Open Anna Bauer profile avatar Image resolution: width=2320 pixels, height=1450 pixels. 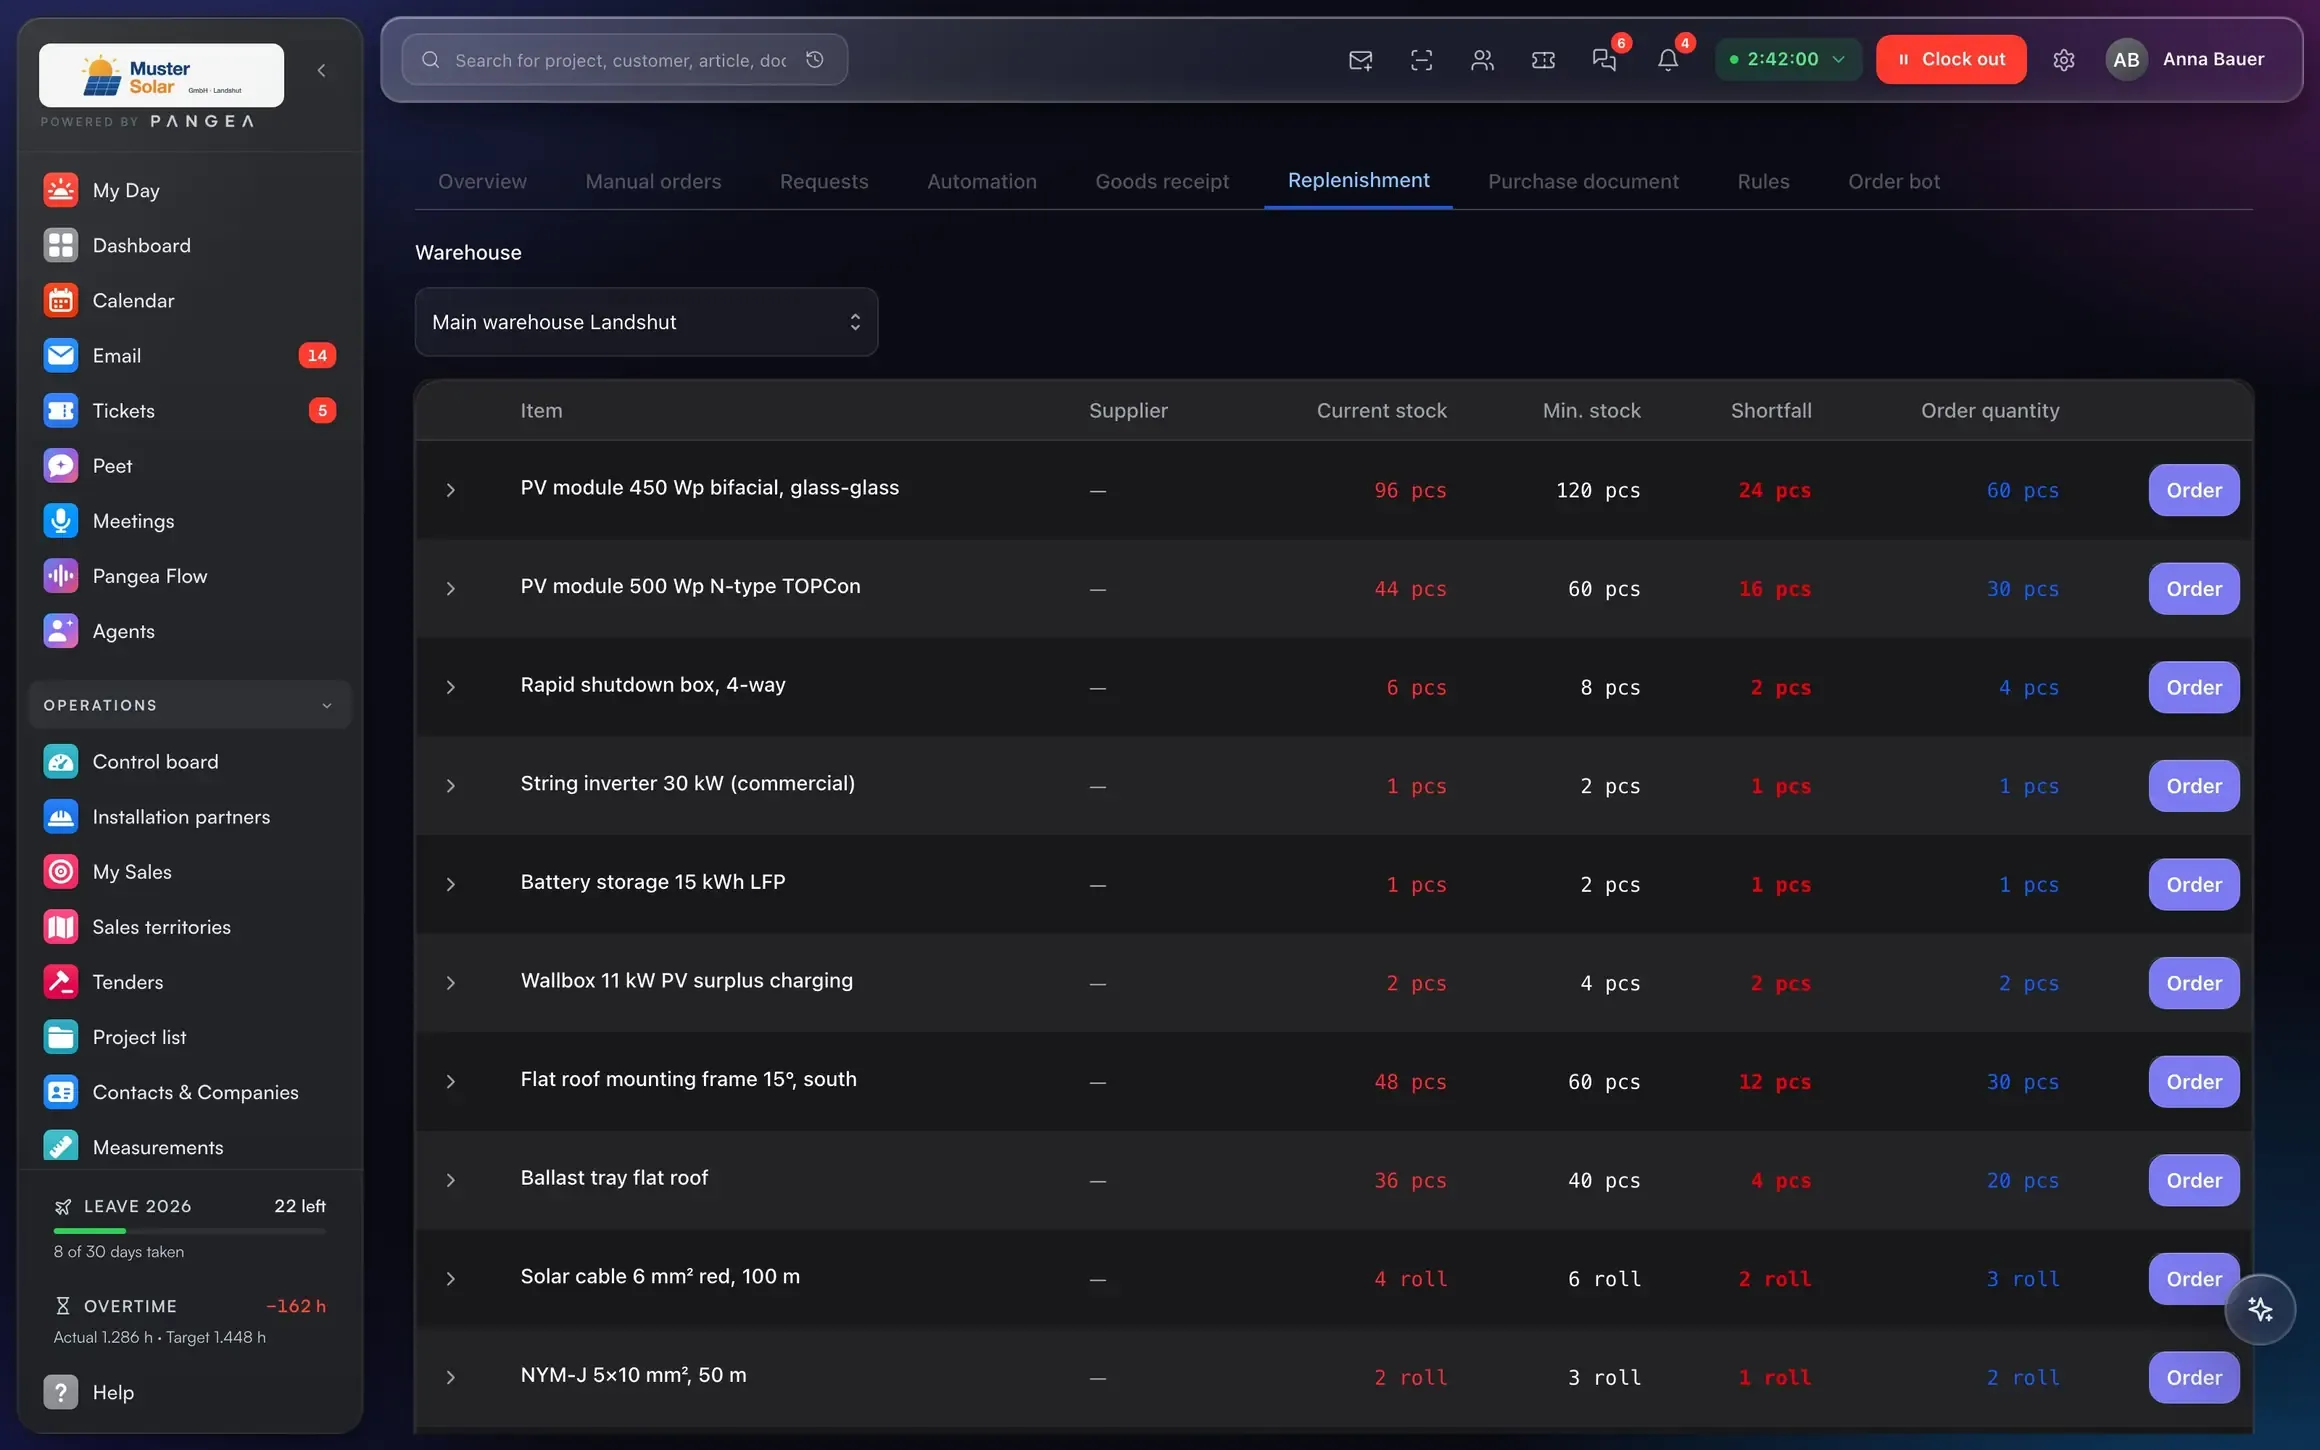[2126, 59]
